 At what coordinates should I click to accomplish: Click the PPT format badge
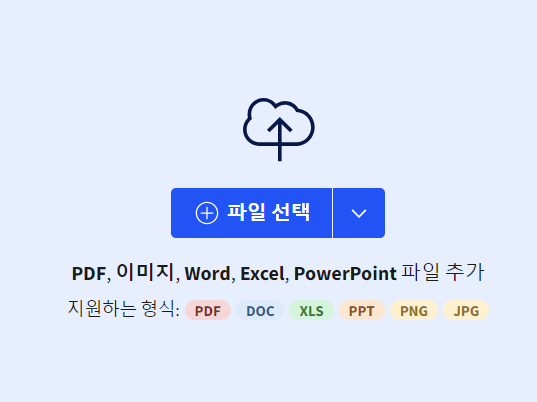(x=362, y=311)
